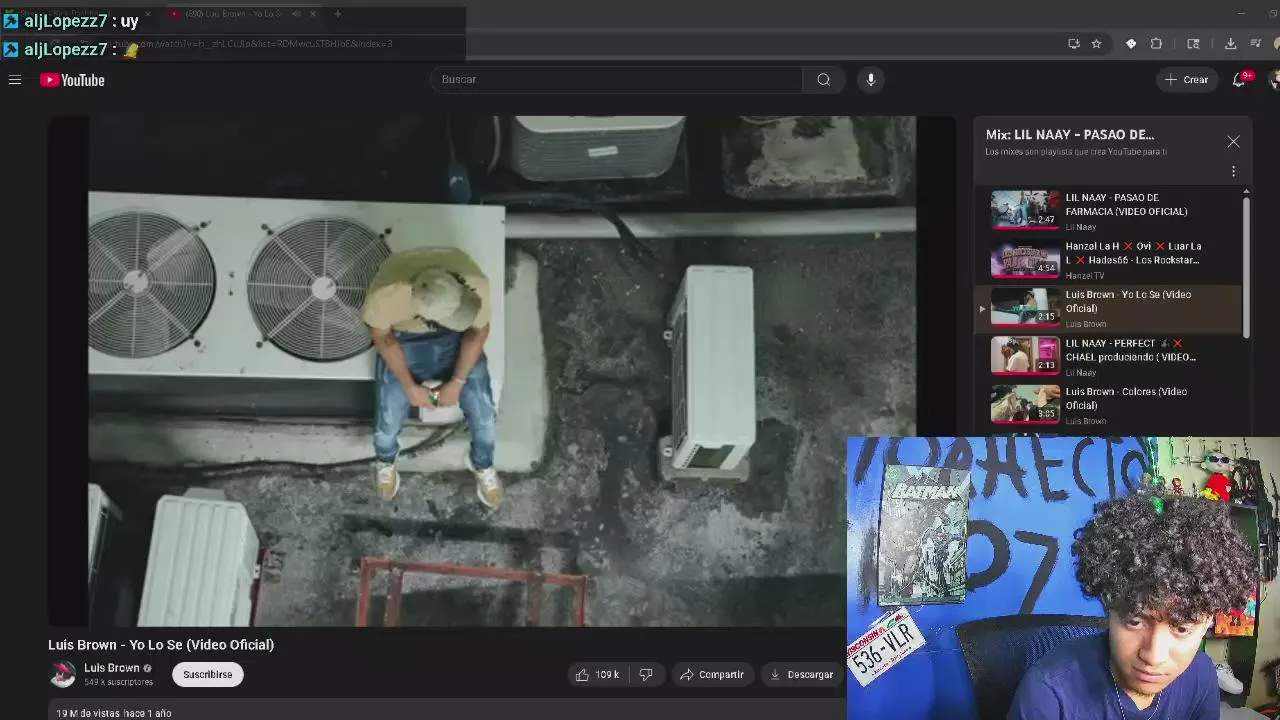This screenshot has height=720, width=1280.
Task: Click the install app icon in address bar
Action: 1074,44
